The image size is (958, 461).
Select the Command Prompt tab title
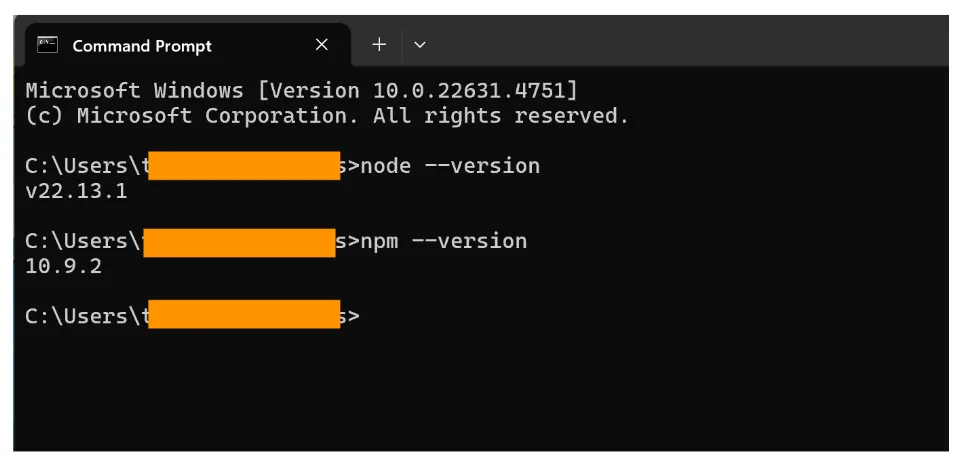click(142, 46)
